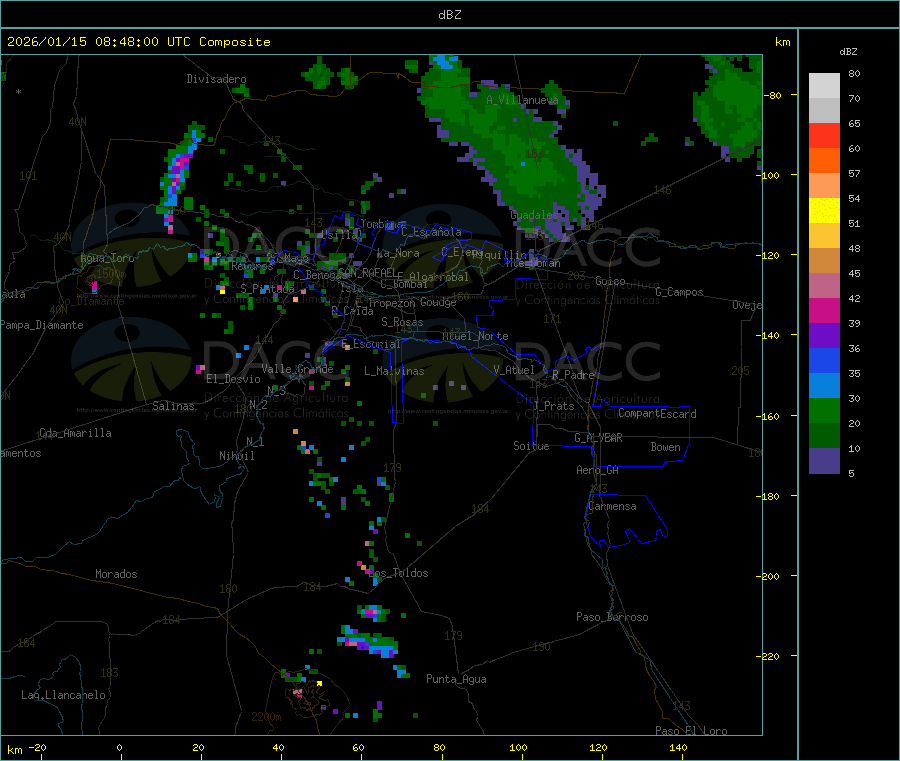Click the 'Goudge' map label
This screenshot has height=761, width=900.
click(438, 302)
